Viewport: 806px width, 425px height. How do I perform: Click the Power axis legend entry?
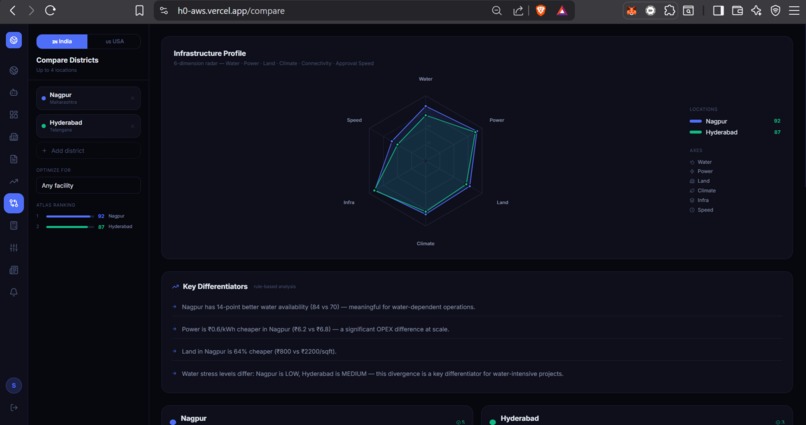[x=701, y=171]
